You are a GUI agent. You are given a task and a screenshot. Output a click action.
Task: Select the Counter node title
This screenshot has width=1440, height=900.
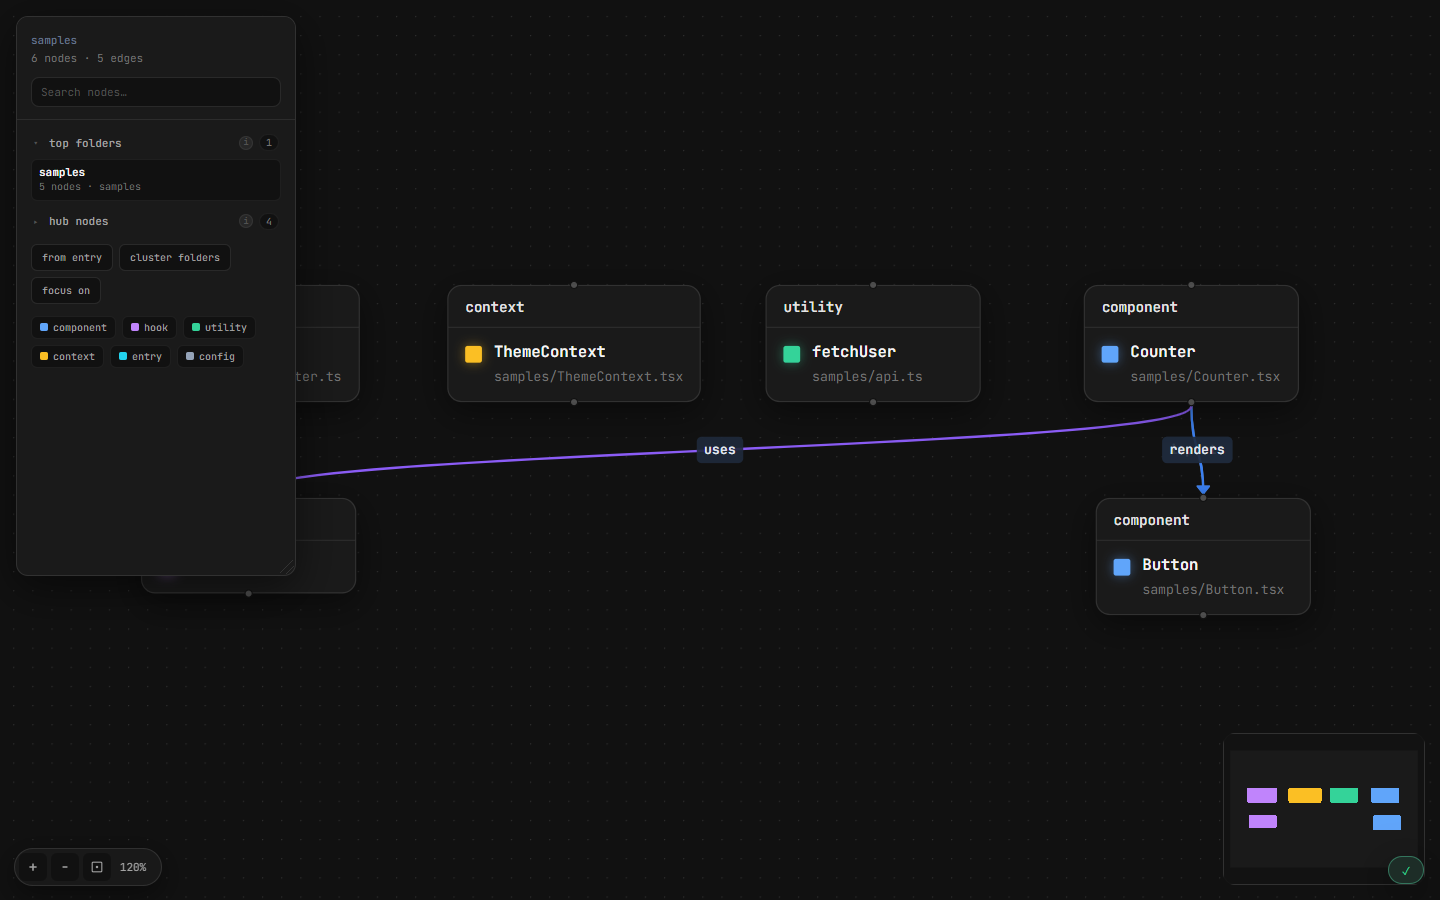tap(1163, 352)
